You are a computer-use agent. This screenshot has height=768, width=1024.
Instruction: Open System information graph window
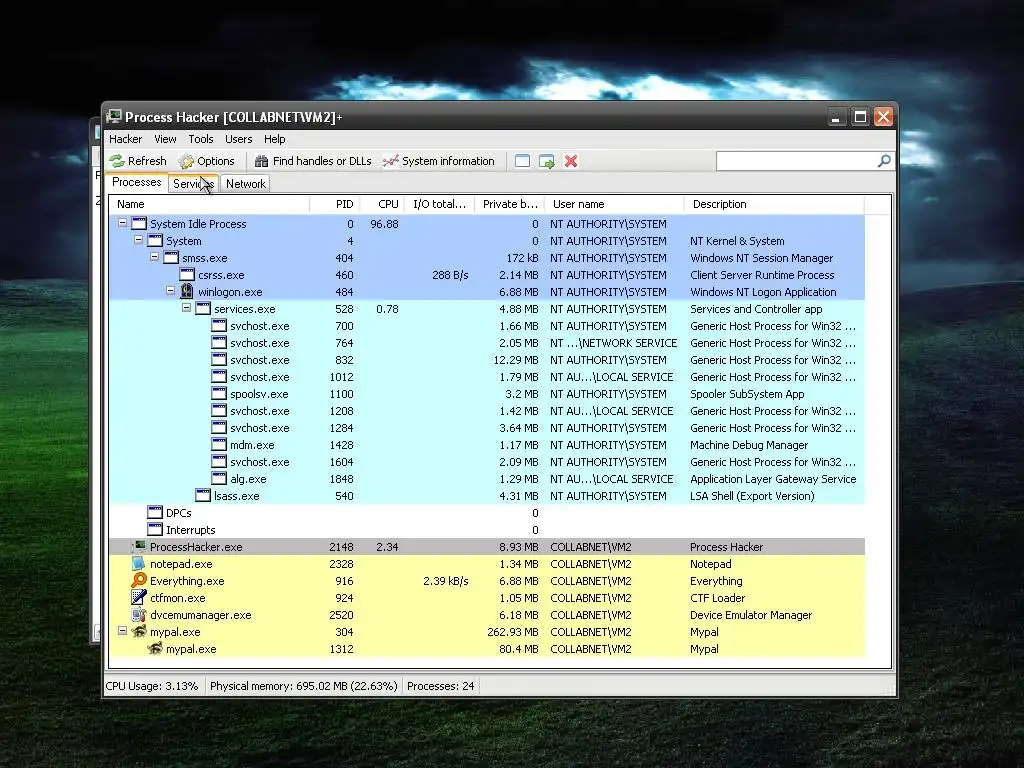coord(439,161)
